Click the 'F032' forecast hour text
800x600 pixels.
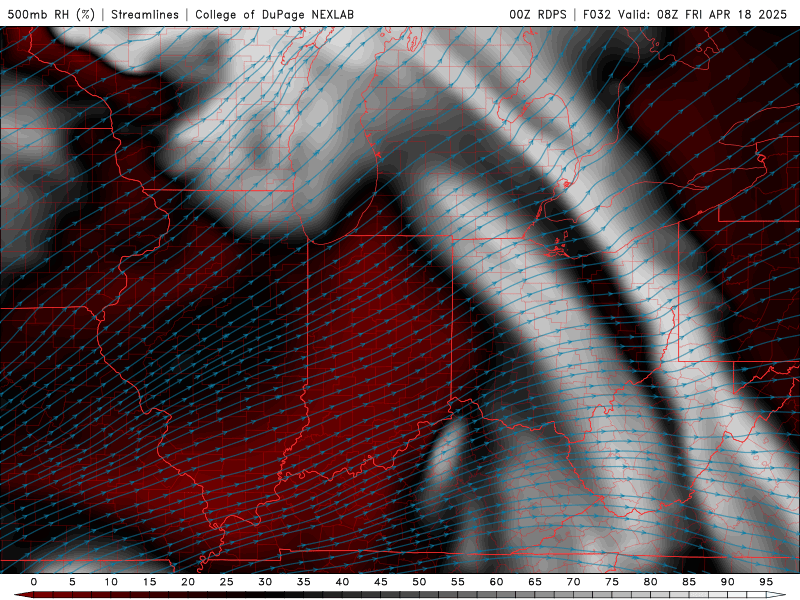coord(596,14)
